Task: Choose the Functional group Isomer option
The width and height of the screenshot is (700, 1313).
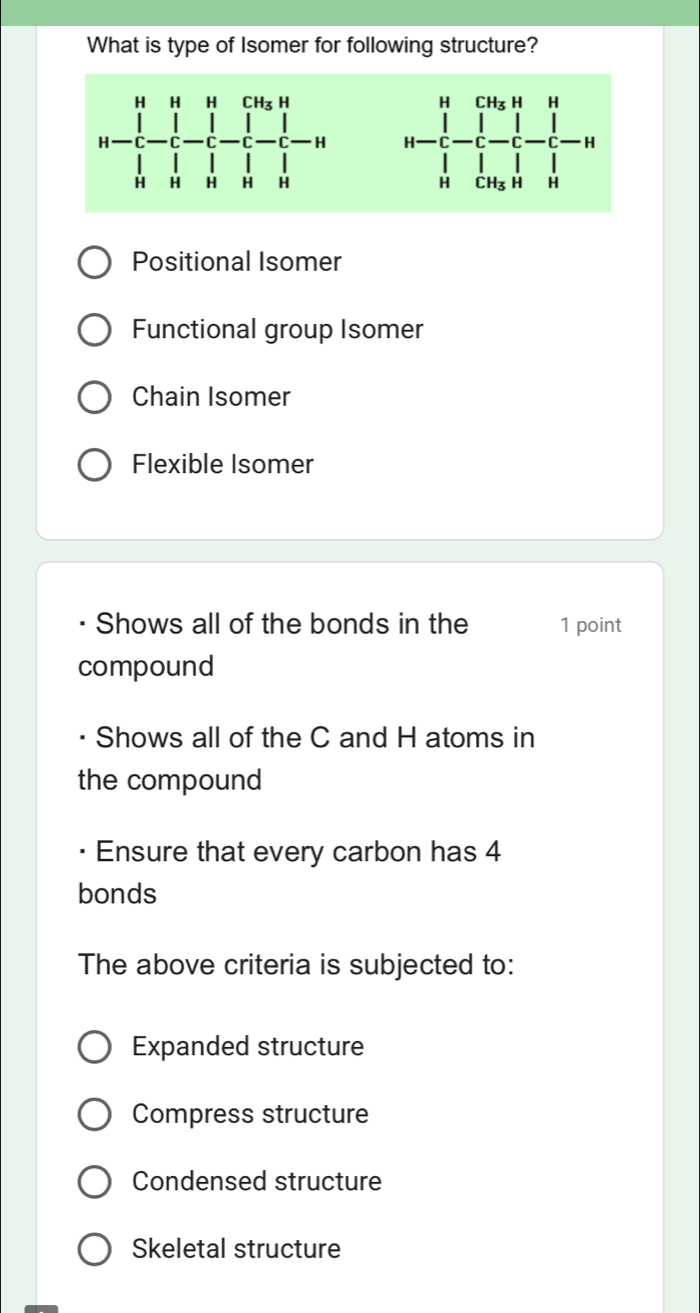Action: click(95, 330)
